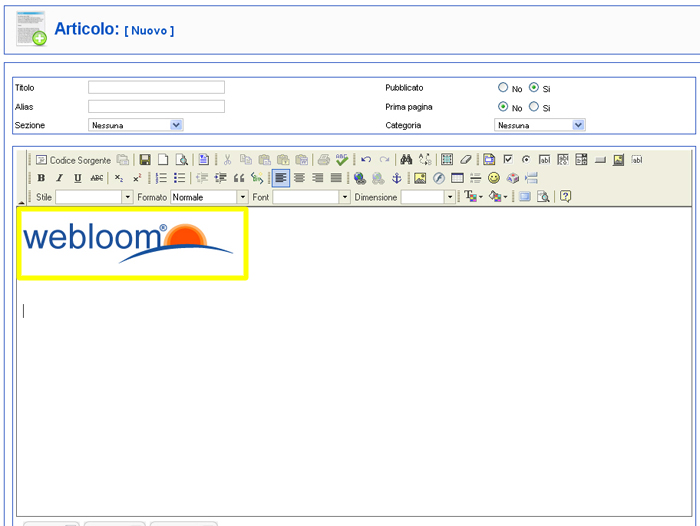Open the Background Color picker
Viewport: 700px width, 526px height.
[x=498, y=196]
